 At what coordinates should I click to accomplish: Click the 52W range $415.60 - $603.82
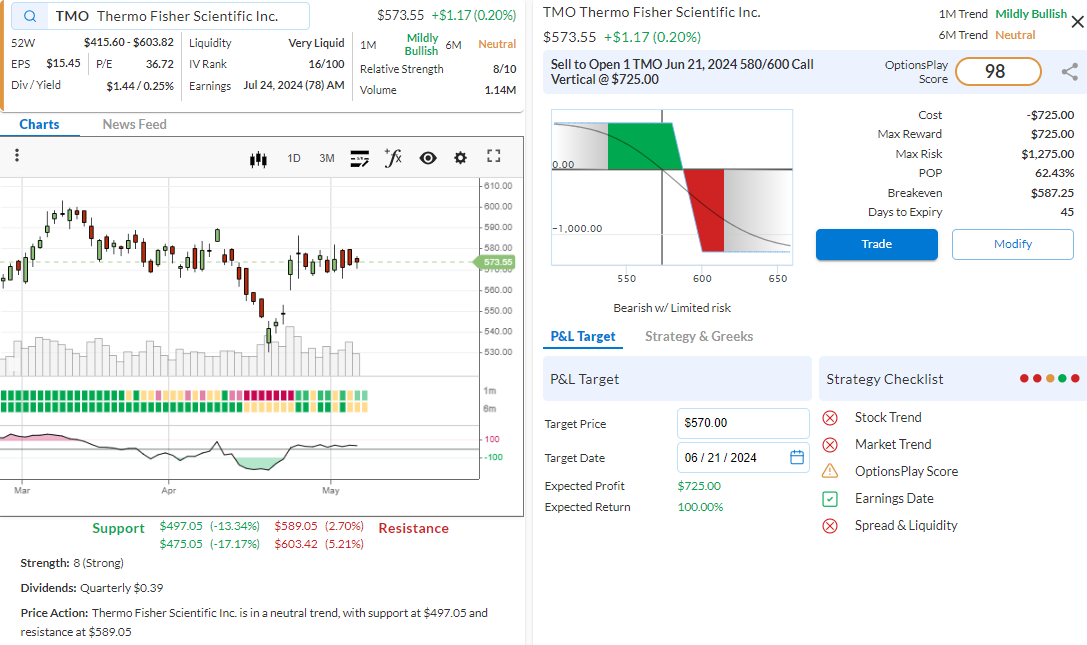pos(129,42)
